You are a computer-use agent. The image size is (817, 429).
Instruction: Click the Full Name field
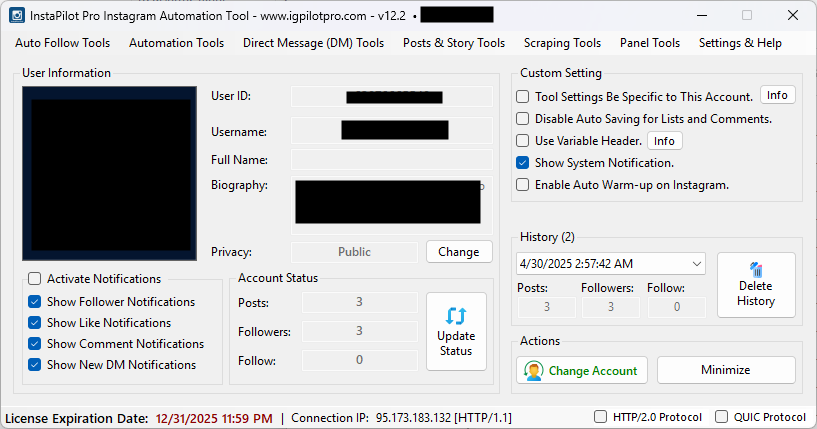392,160
